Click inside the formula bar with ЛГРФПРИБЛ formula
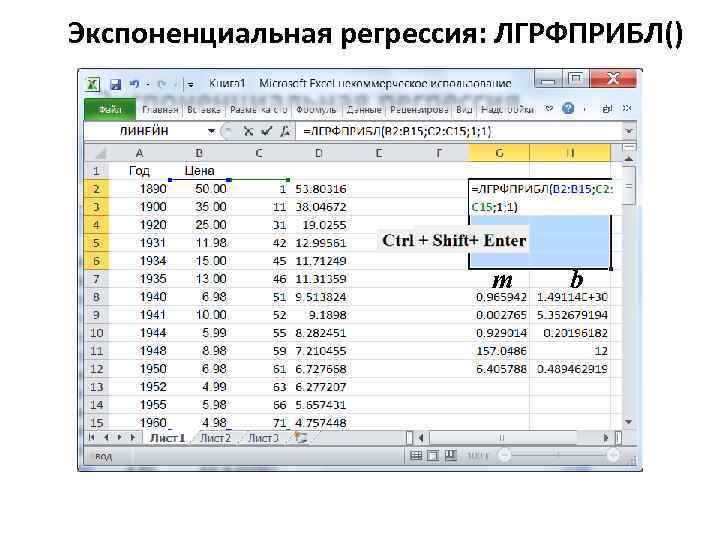This screenshot has height=540, width=720. coord(459,132)
